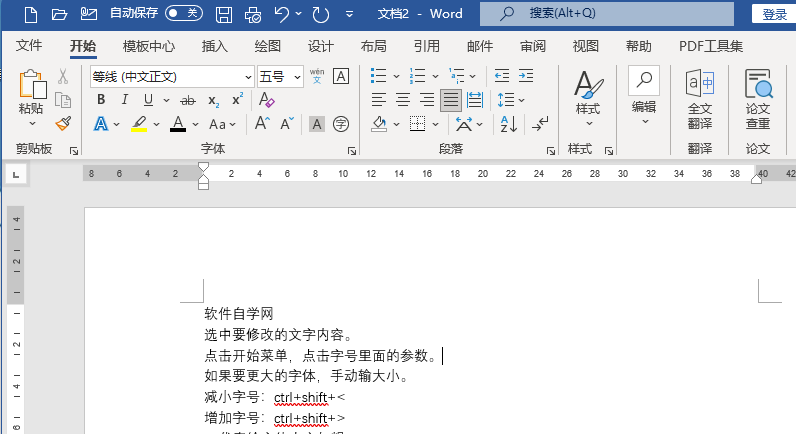Screen dimensions: 796x434
Task: Click the highlight color yellow marker
Action: [139, 124]
